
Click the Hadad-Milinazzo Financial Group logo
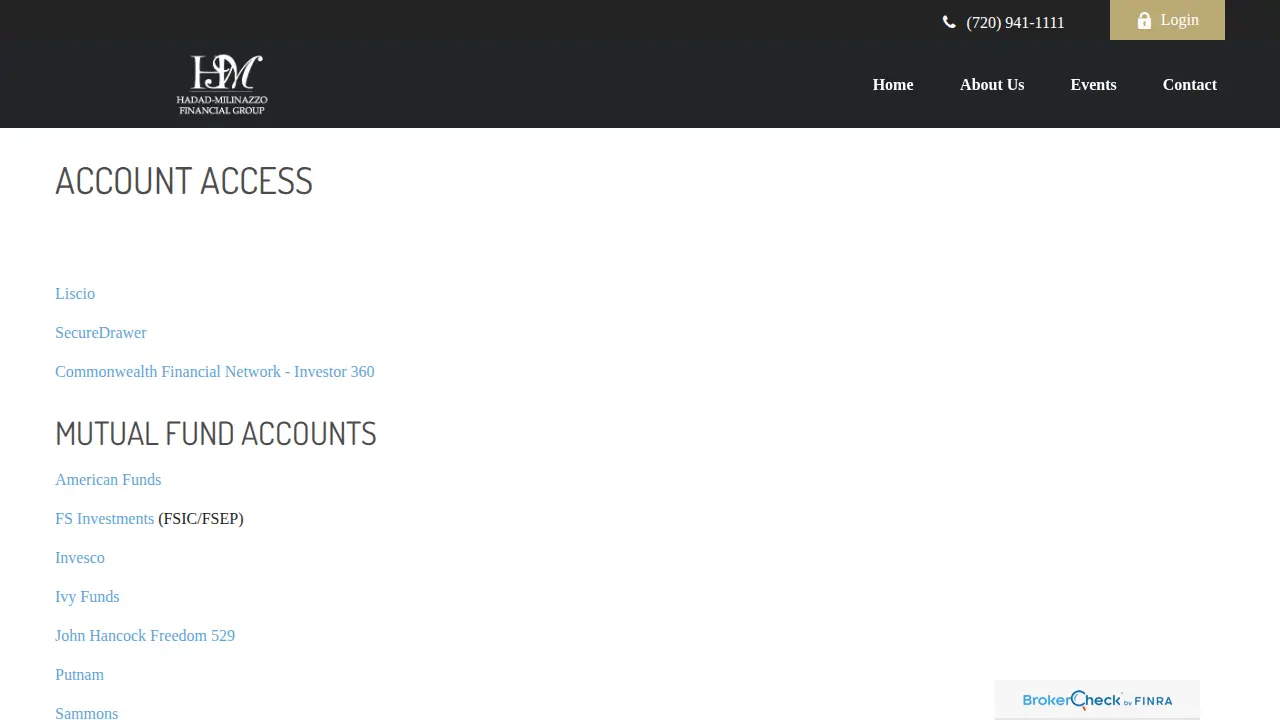coord(222,84)
